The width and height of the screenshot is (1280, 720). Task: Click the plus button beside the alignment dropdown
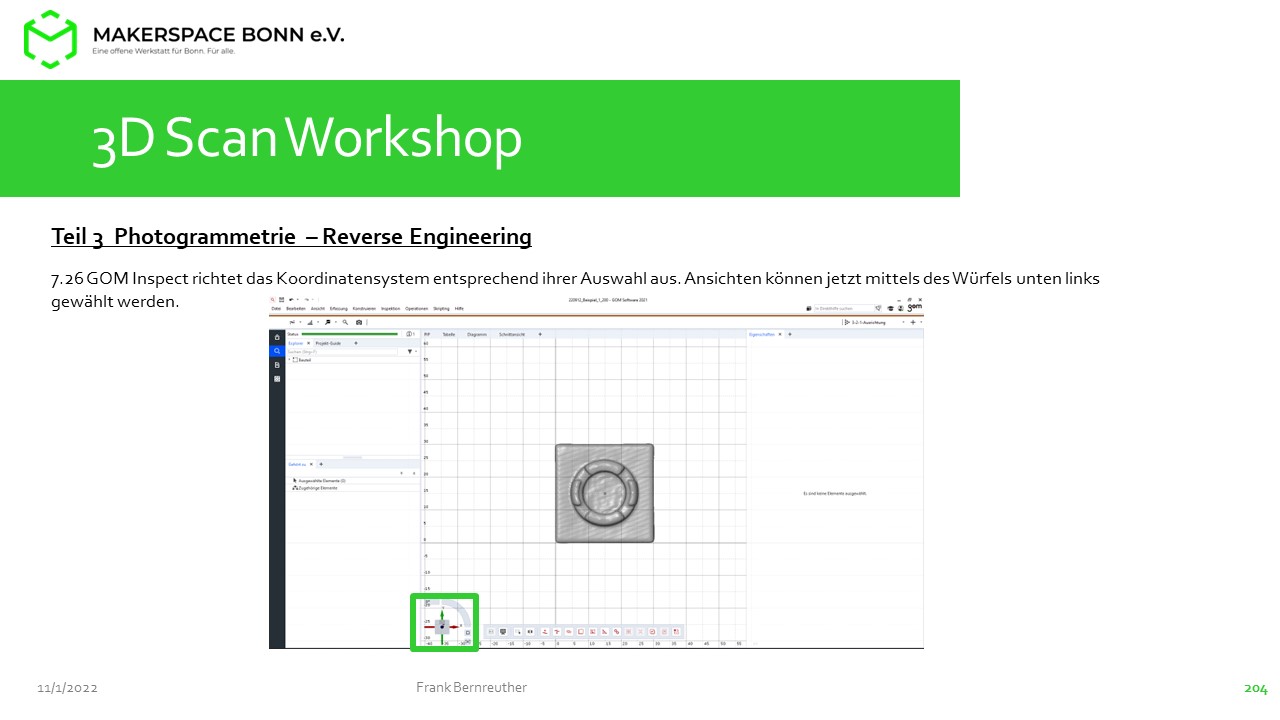pos(913,322)
